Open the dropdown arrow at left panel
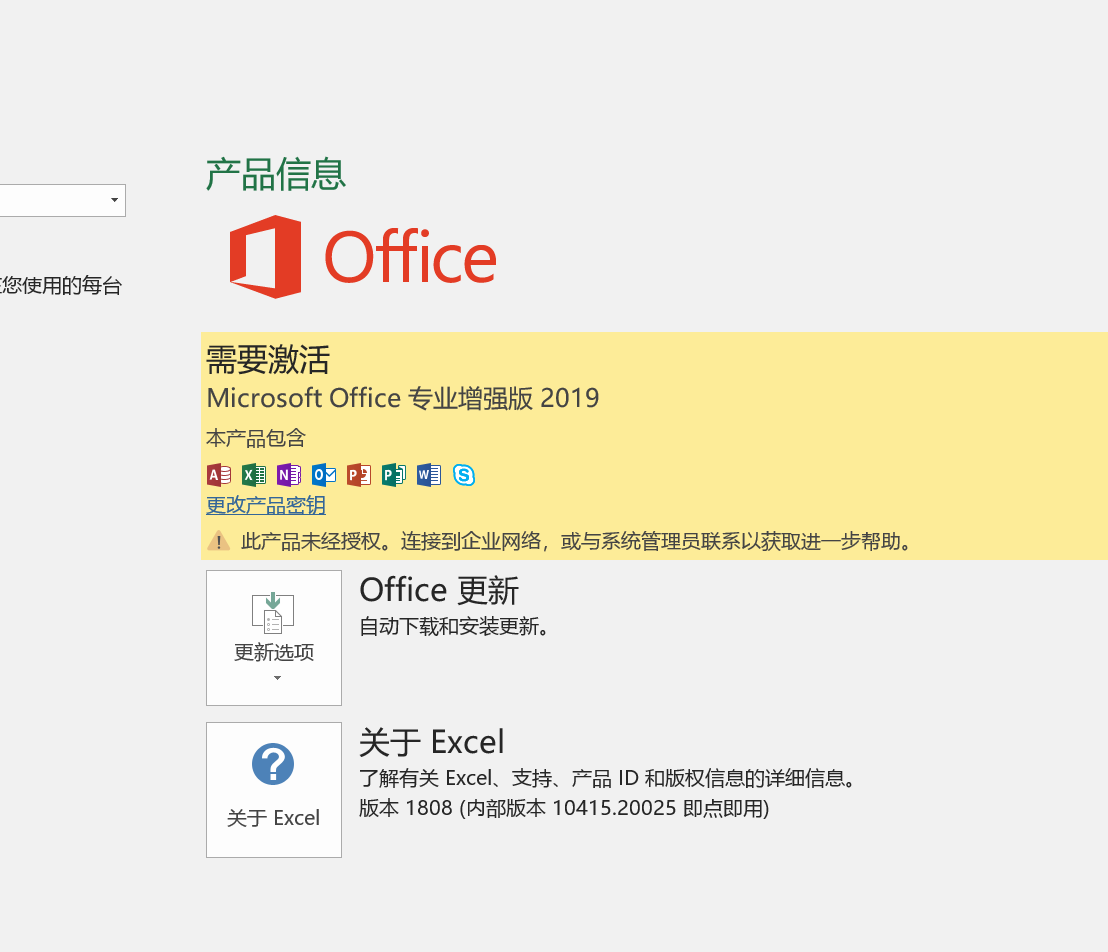The height and width of the screenshot is (952, 1108). 114,200
